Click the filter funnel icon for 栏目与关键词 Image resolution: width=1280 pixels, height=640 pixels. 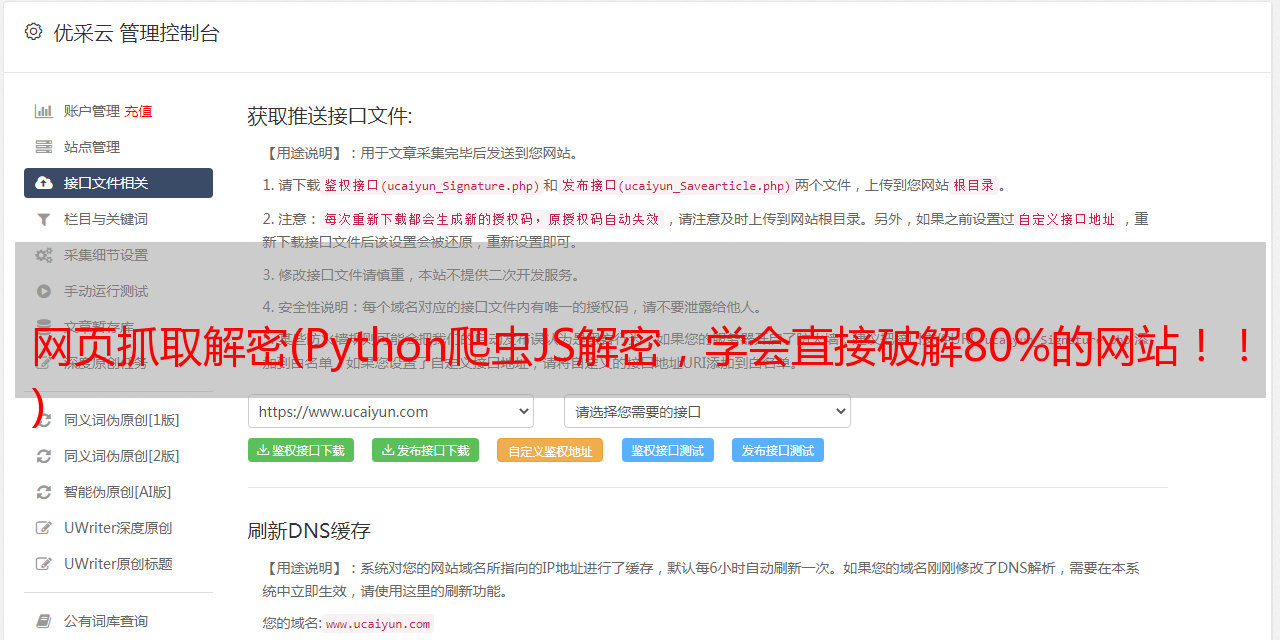point(44,219)
